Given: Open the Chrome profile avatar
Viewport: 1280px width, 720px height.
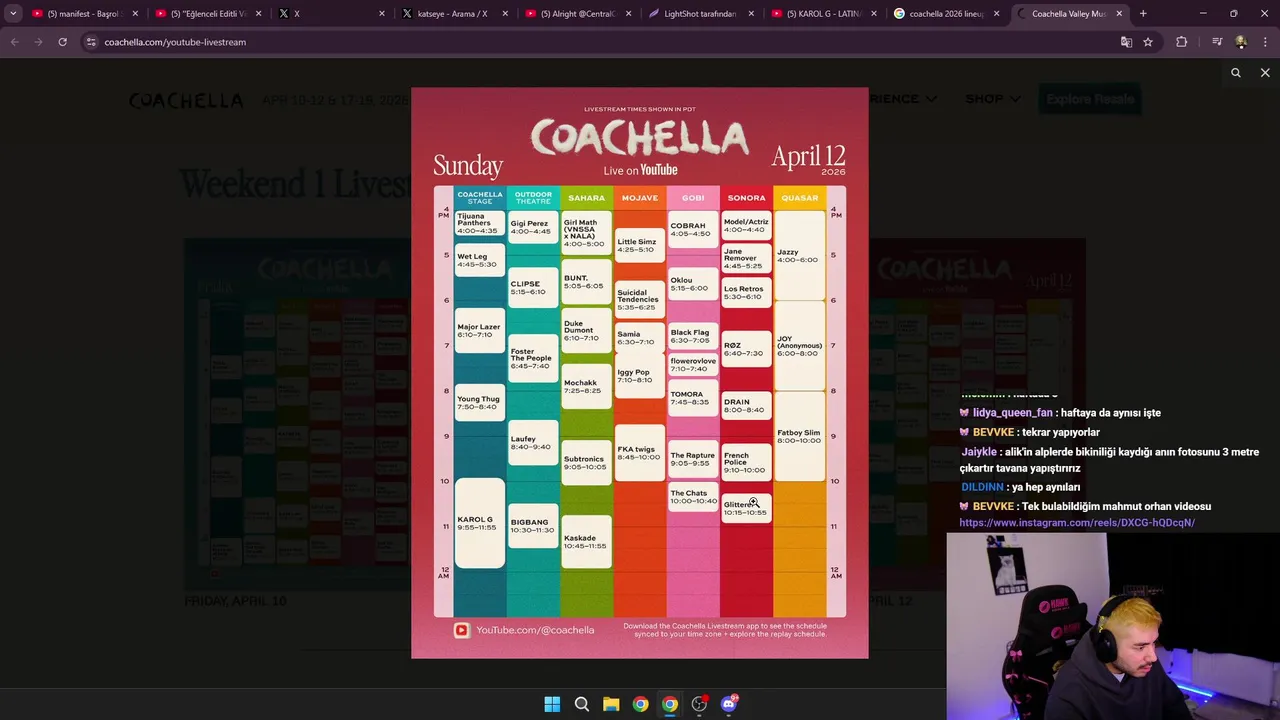Looking at the screenshot, I should [1241, 42].
